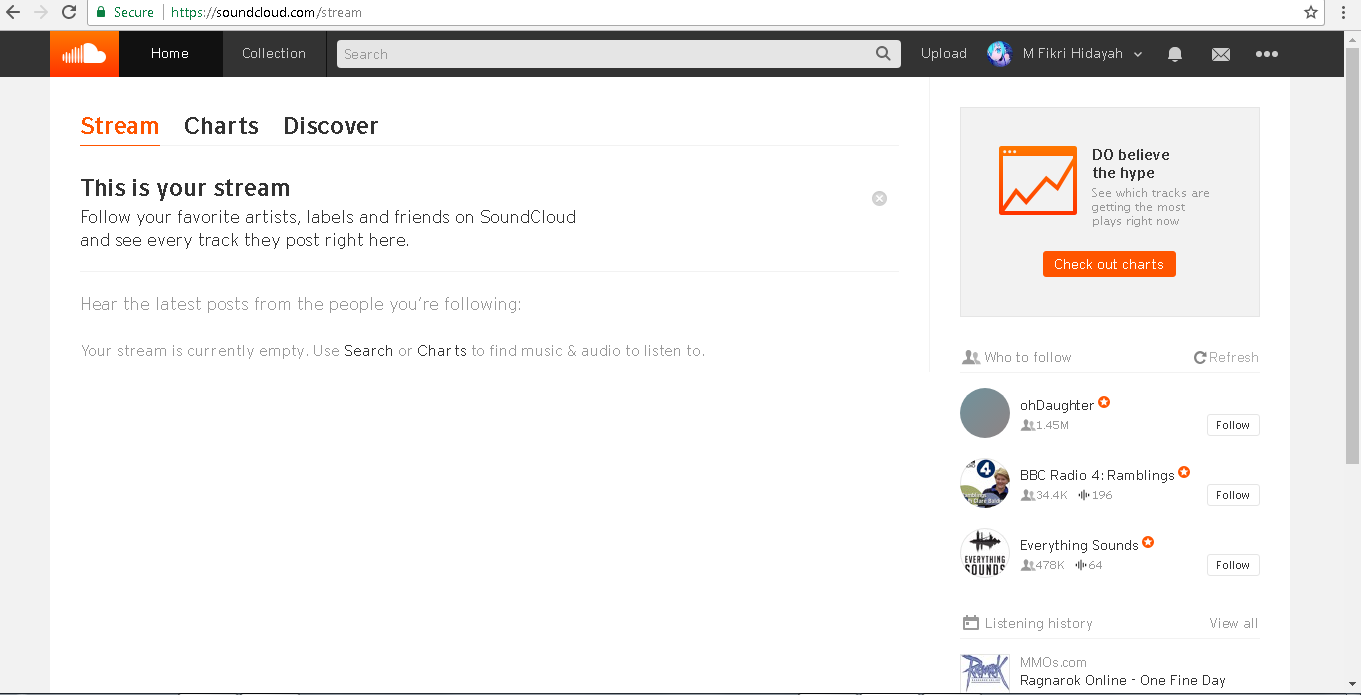
Task: Open BBC Radio 4: Ramblings avatar
Action: click(x=985, y=483)
